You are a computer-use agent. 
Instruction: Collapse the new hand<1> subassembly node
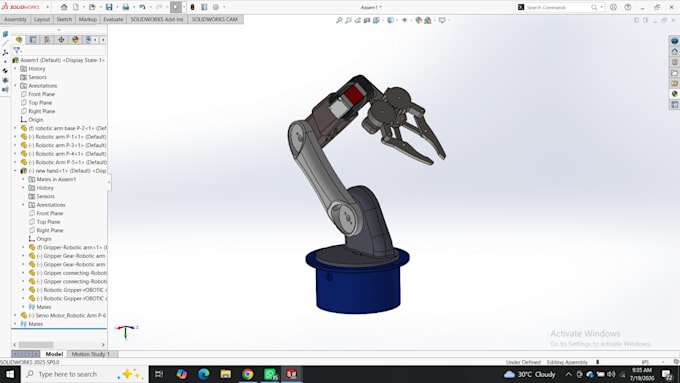(15, 171)
